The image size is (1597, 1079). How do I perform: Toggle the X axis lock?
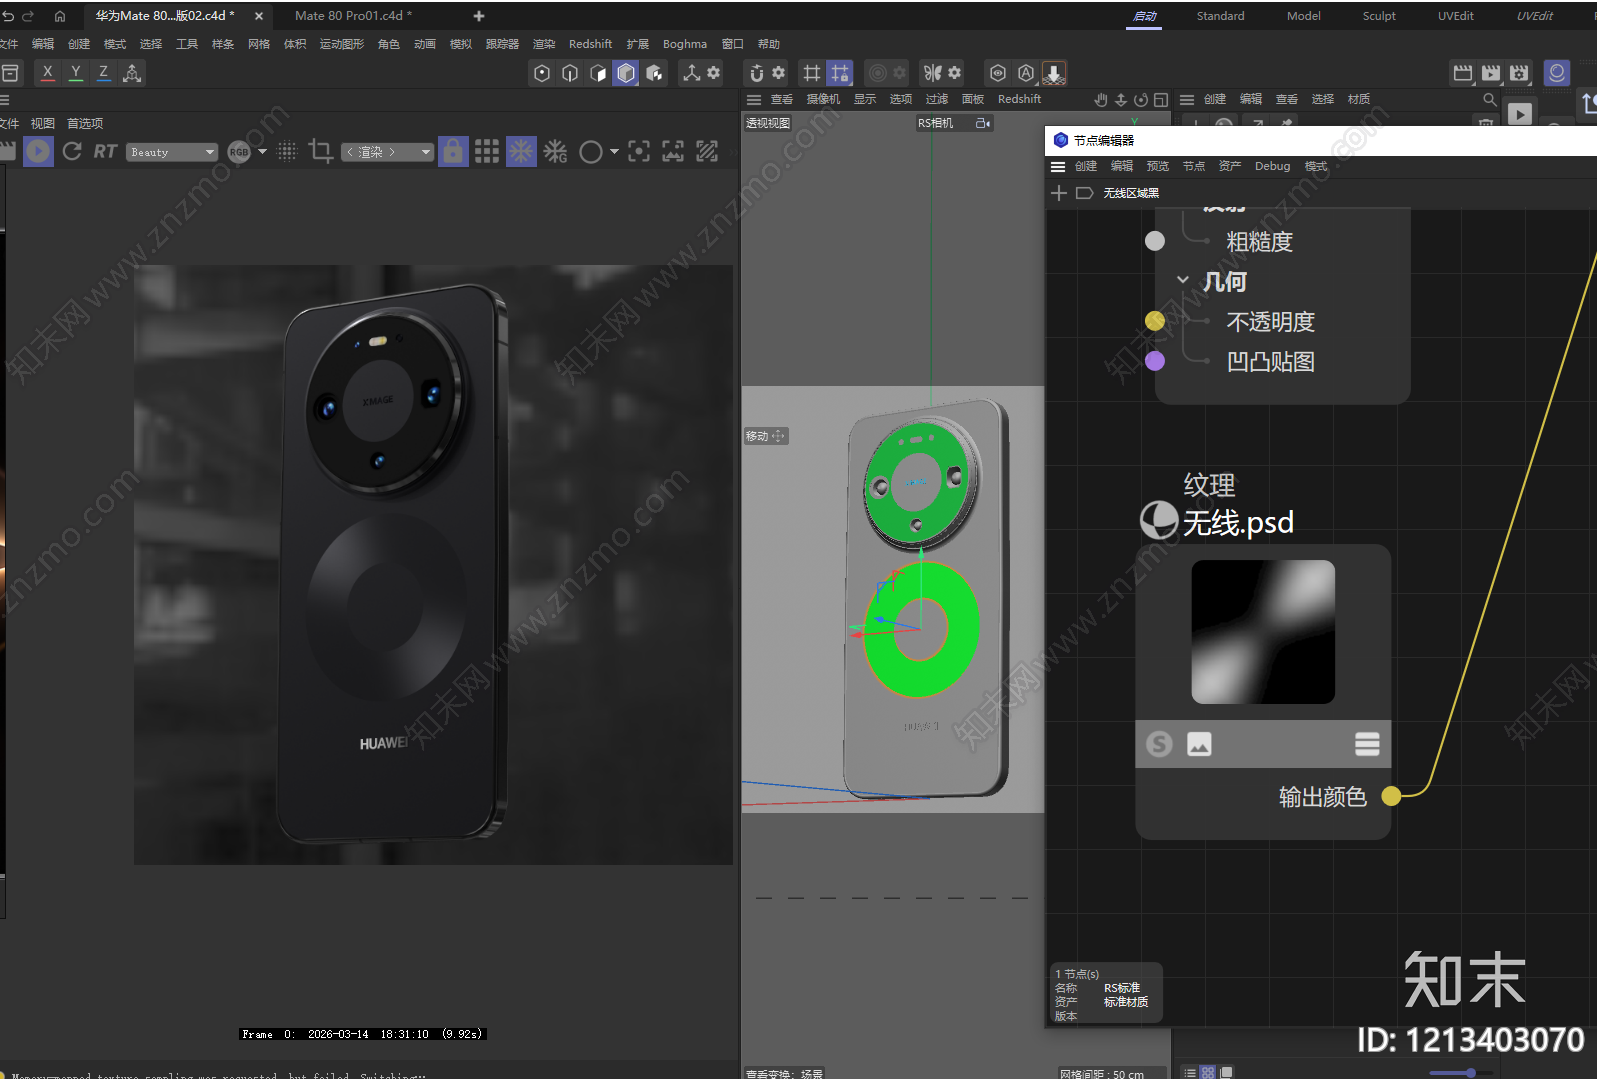coord(48,73)
